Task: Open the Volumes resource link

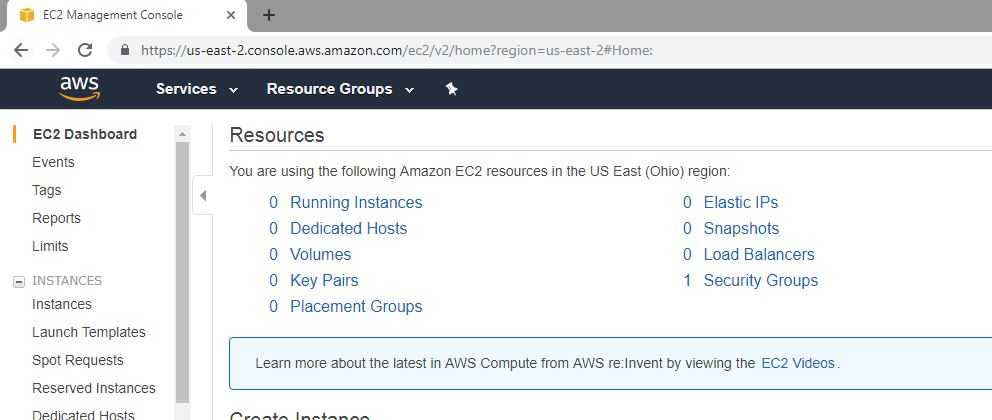Action: pyautogui.click(x=321, y=254)
